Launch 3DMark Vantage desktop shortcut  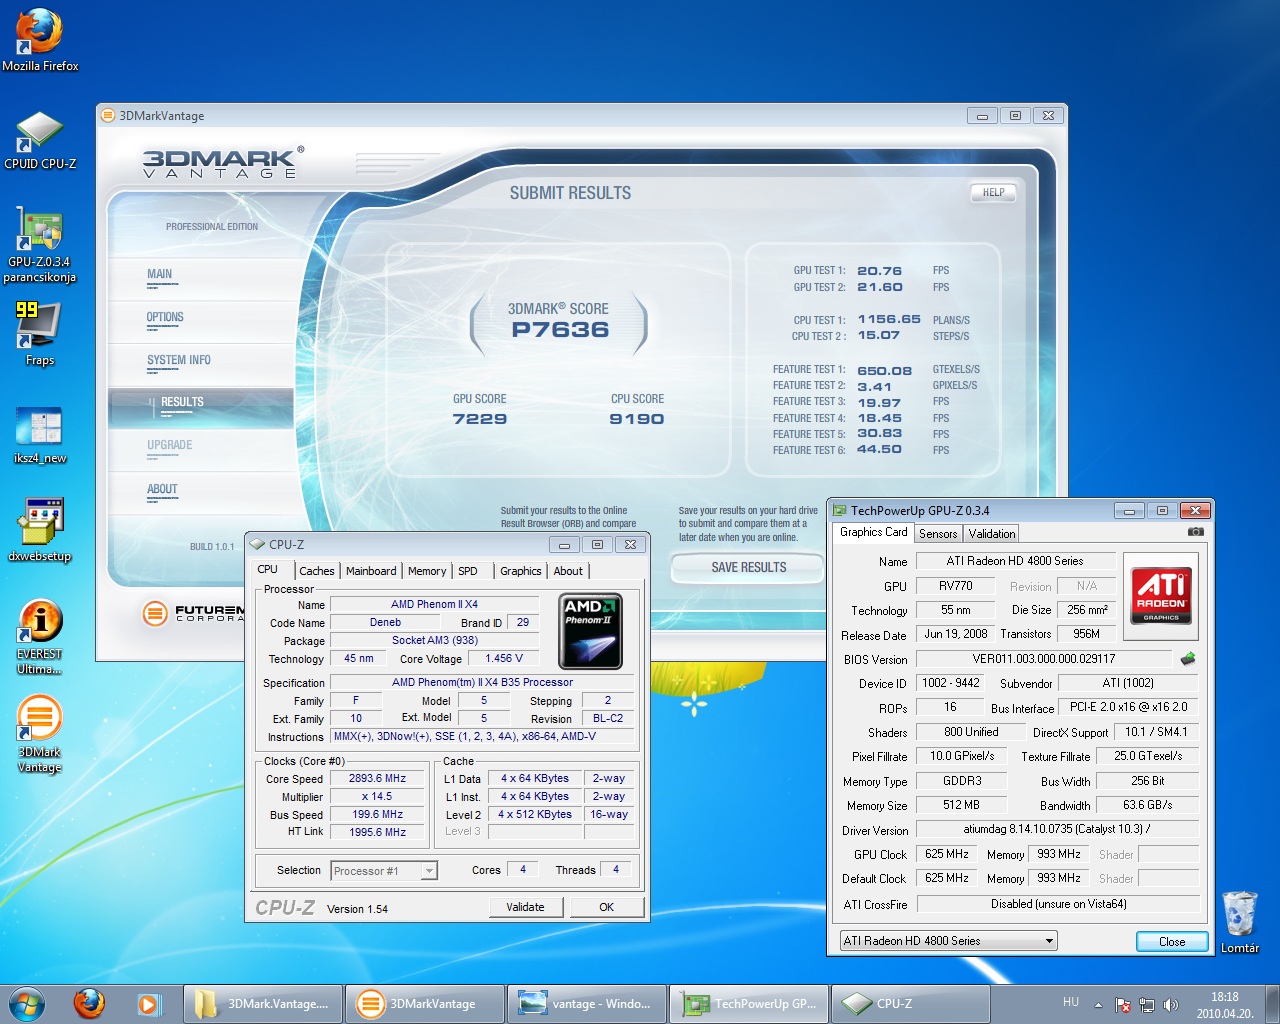(x=40, y=735)
